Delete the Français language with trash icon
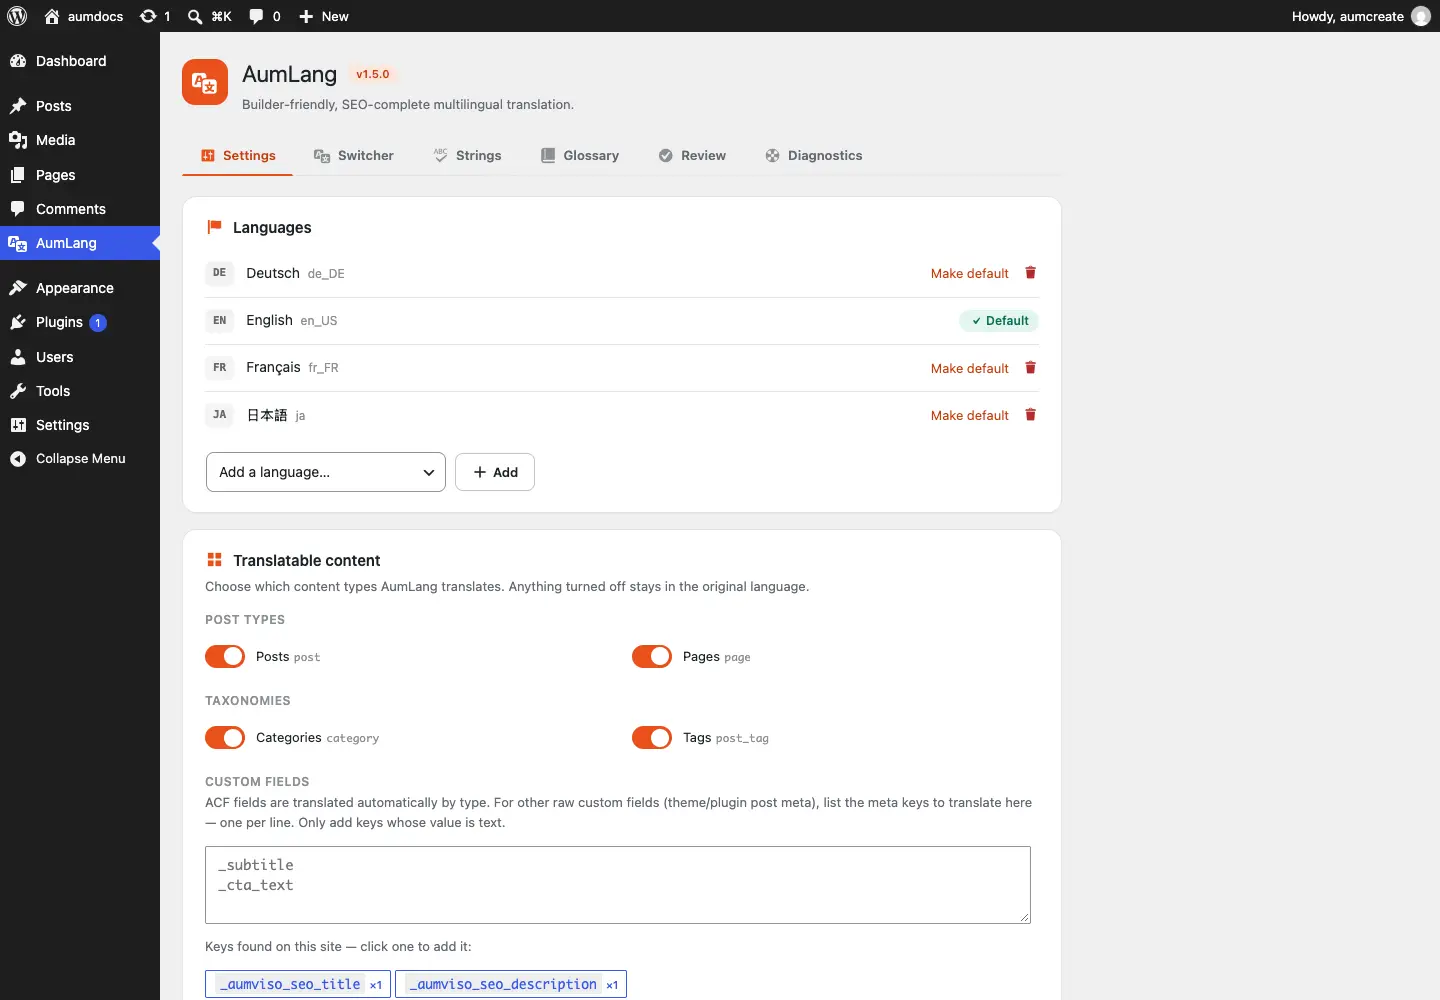The height and width of the screenshot is (1000, 1440). 1031,368
